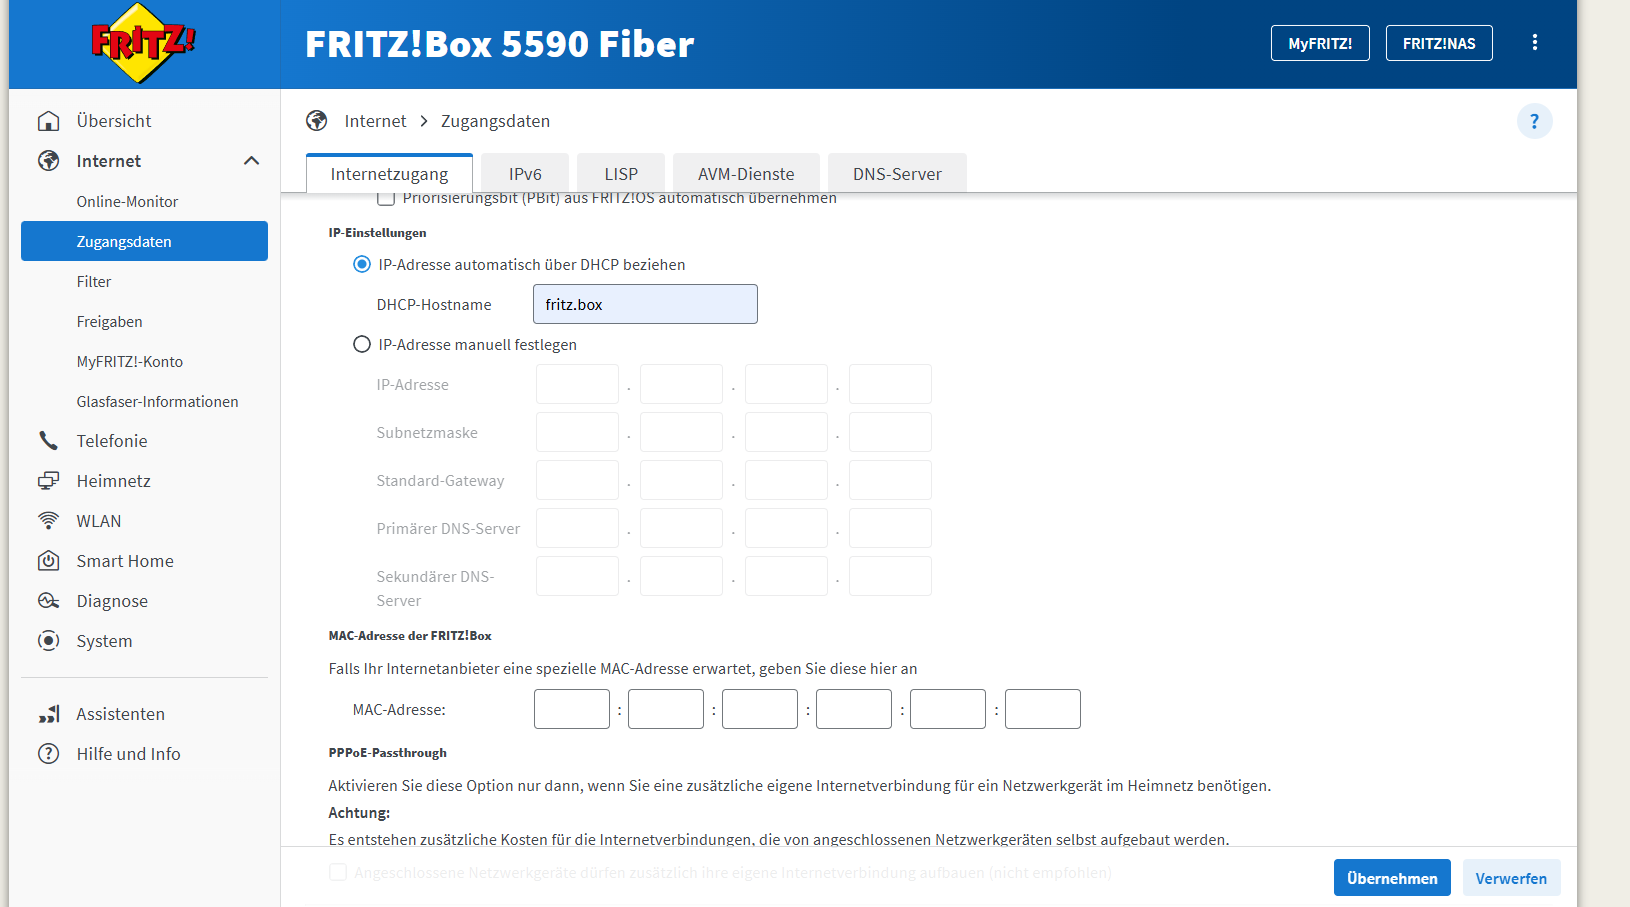Click the fourth MAC-Adresse field

pos(854,709)
